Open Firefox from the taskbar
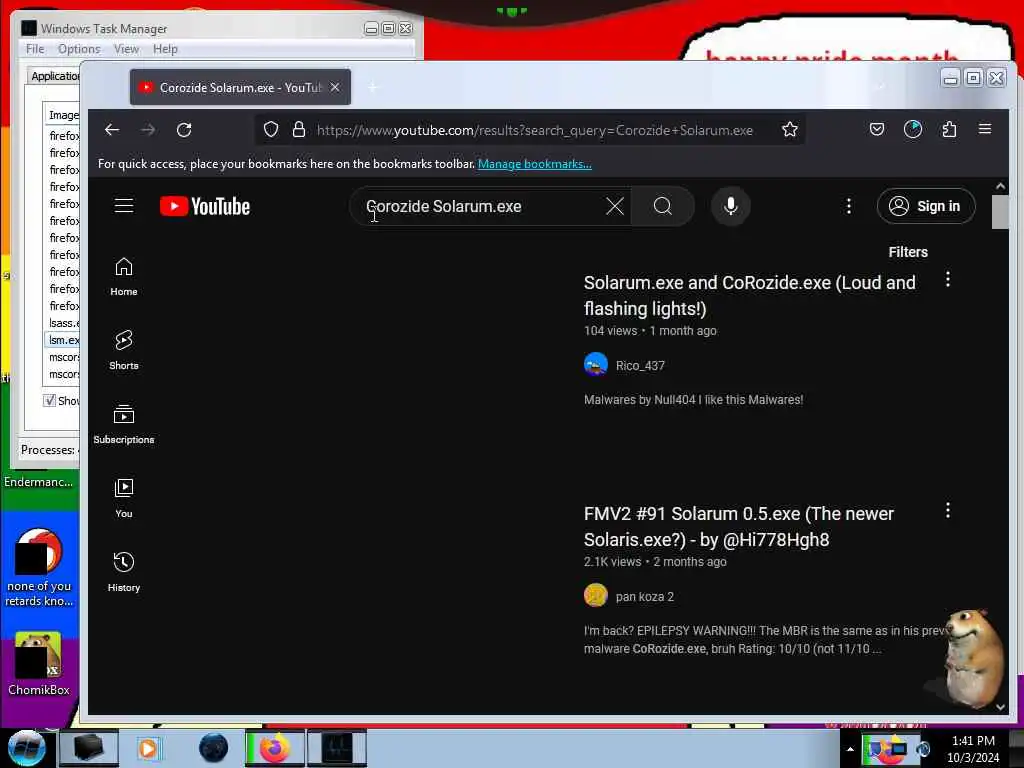This screenshot has width=1024, height=768. click(x=274, y=748)
